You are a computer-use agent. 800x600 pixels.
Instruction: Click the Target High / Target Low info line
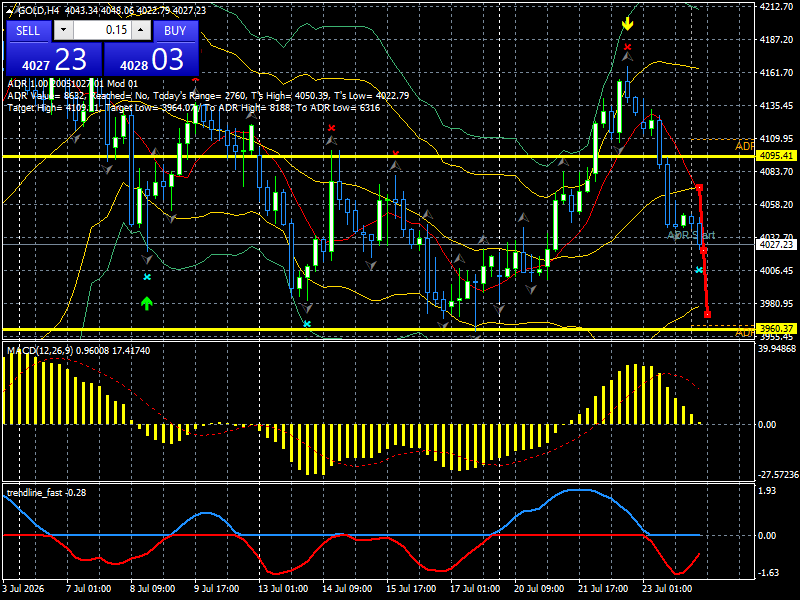point(193,108)
